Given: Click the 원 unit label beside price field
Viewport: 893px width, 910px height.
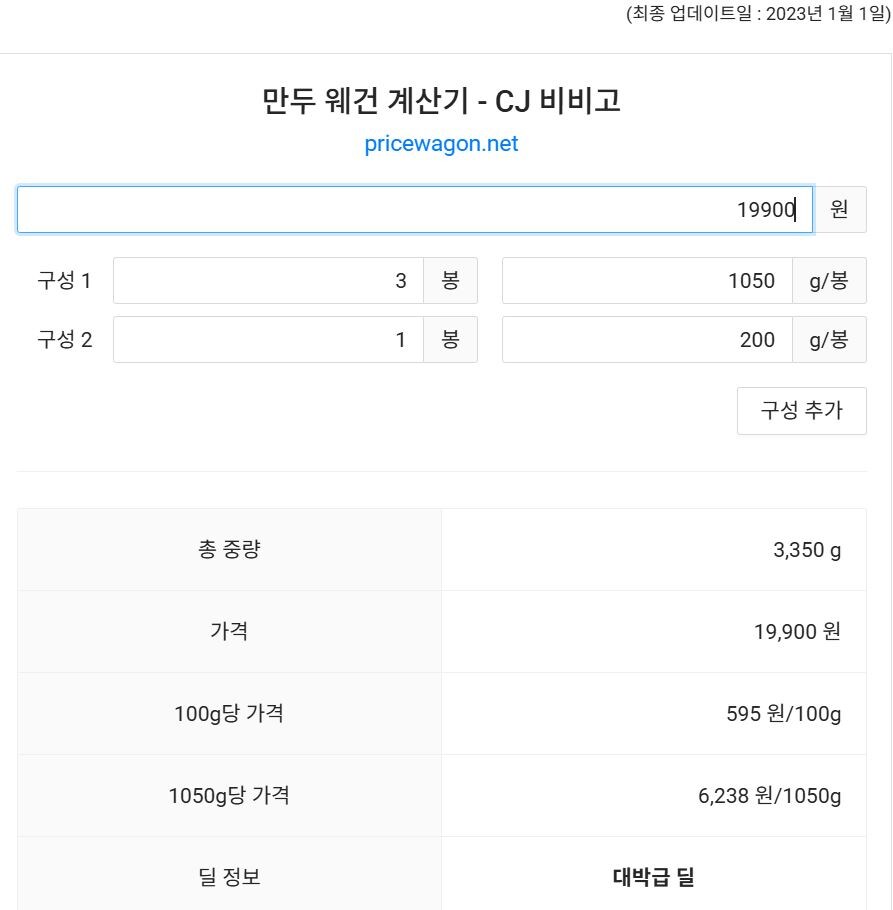Looking at the screenshot, I should click(x=840, y=209).
